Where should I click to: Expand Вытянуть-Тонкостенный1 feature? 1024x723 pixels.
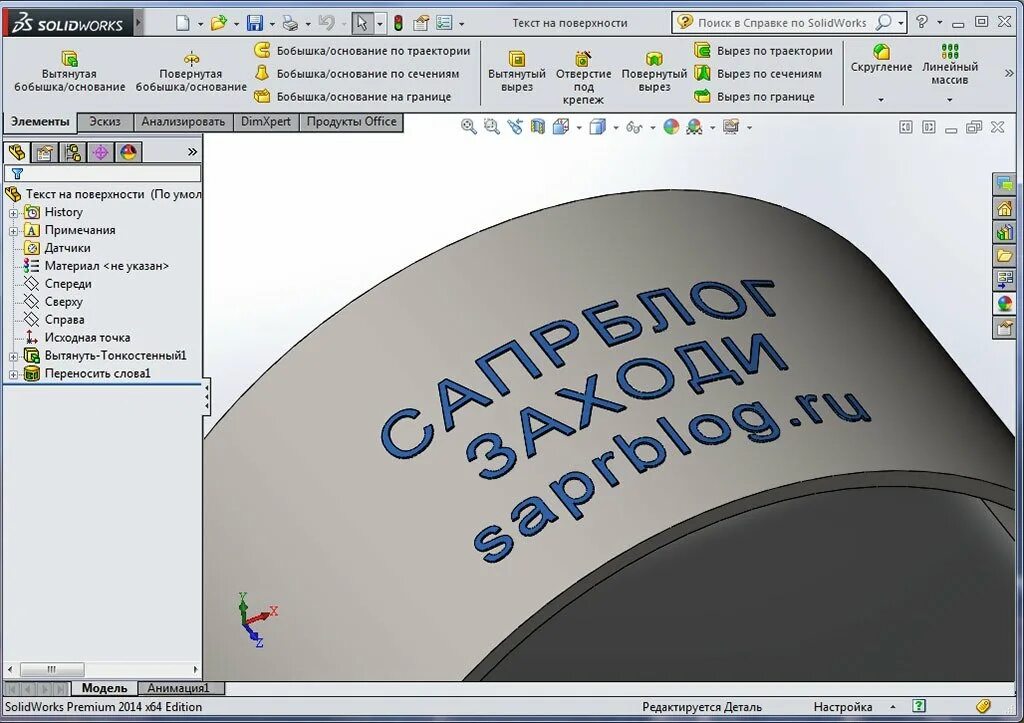[13, 357]
